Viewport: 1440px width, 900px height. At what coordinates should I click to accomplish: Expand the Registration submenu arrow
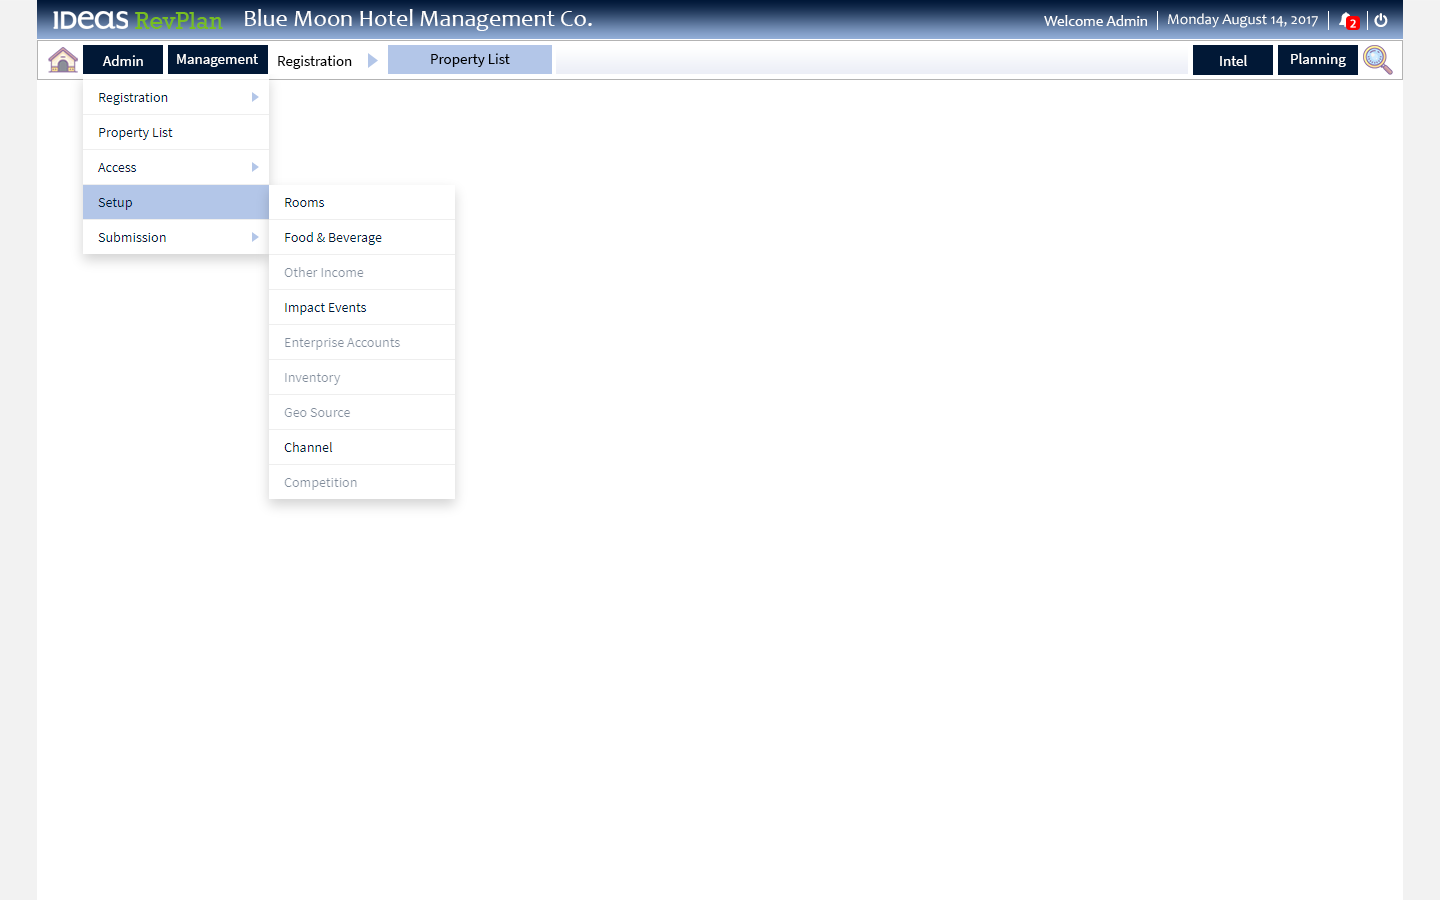tap(257, 97)
